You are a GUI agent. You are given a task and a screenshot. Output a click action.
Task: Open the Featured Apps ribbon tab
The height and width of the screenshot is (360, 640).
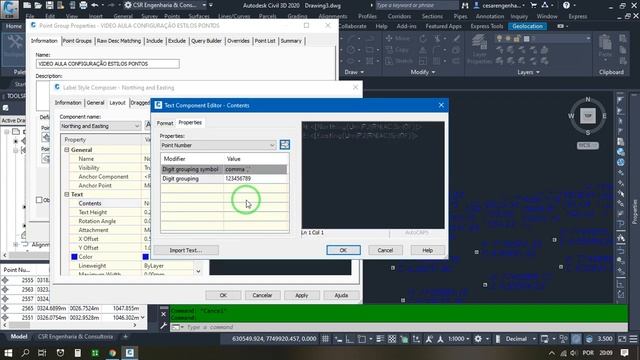(x=443, y=26)
